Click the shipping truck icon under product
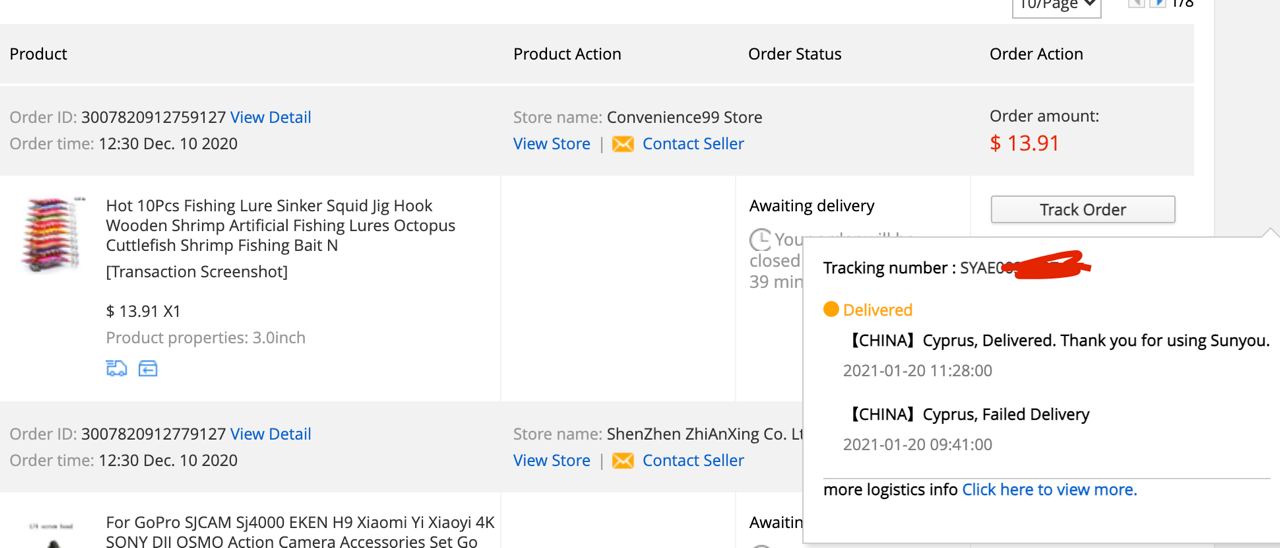This screenshot has width=1280, height=548. 116,369
